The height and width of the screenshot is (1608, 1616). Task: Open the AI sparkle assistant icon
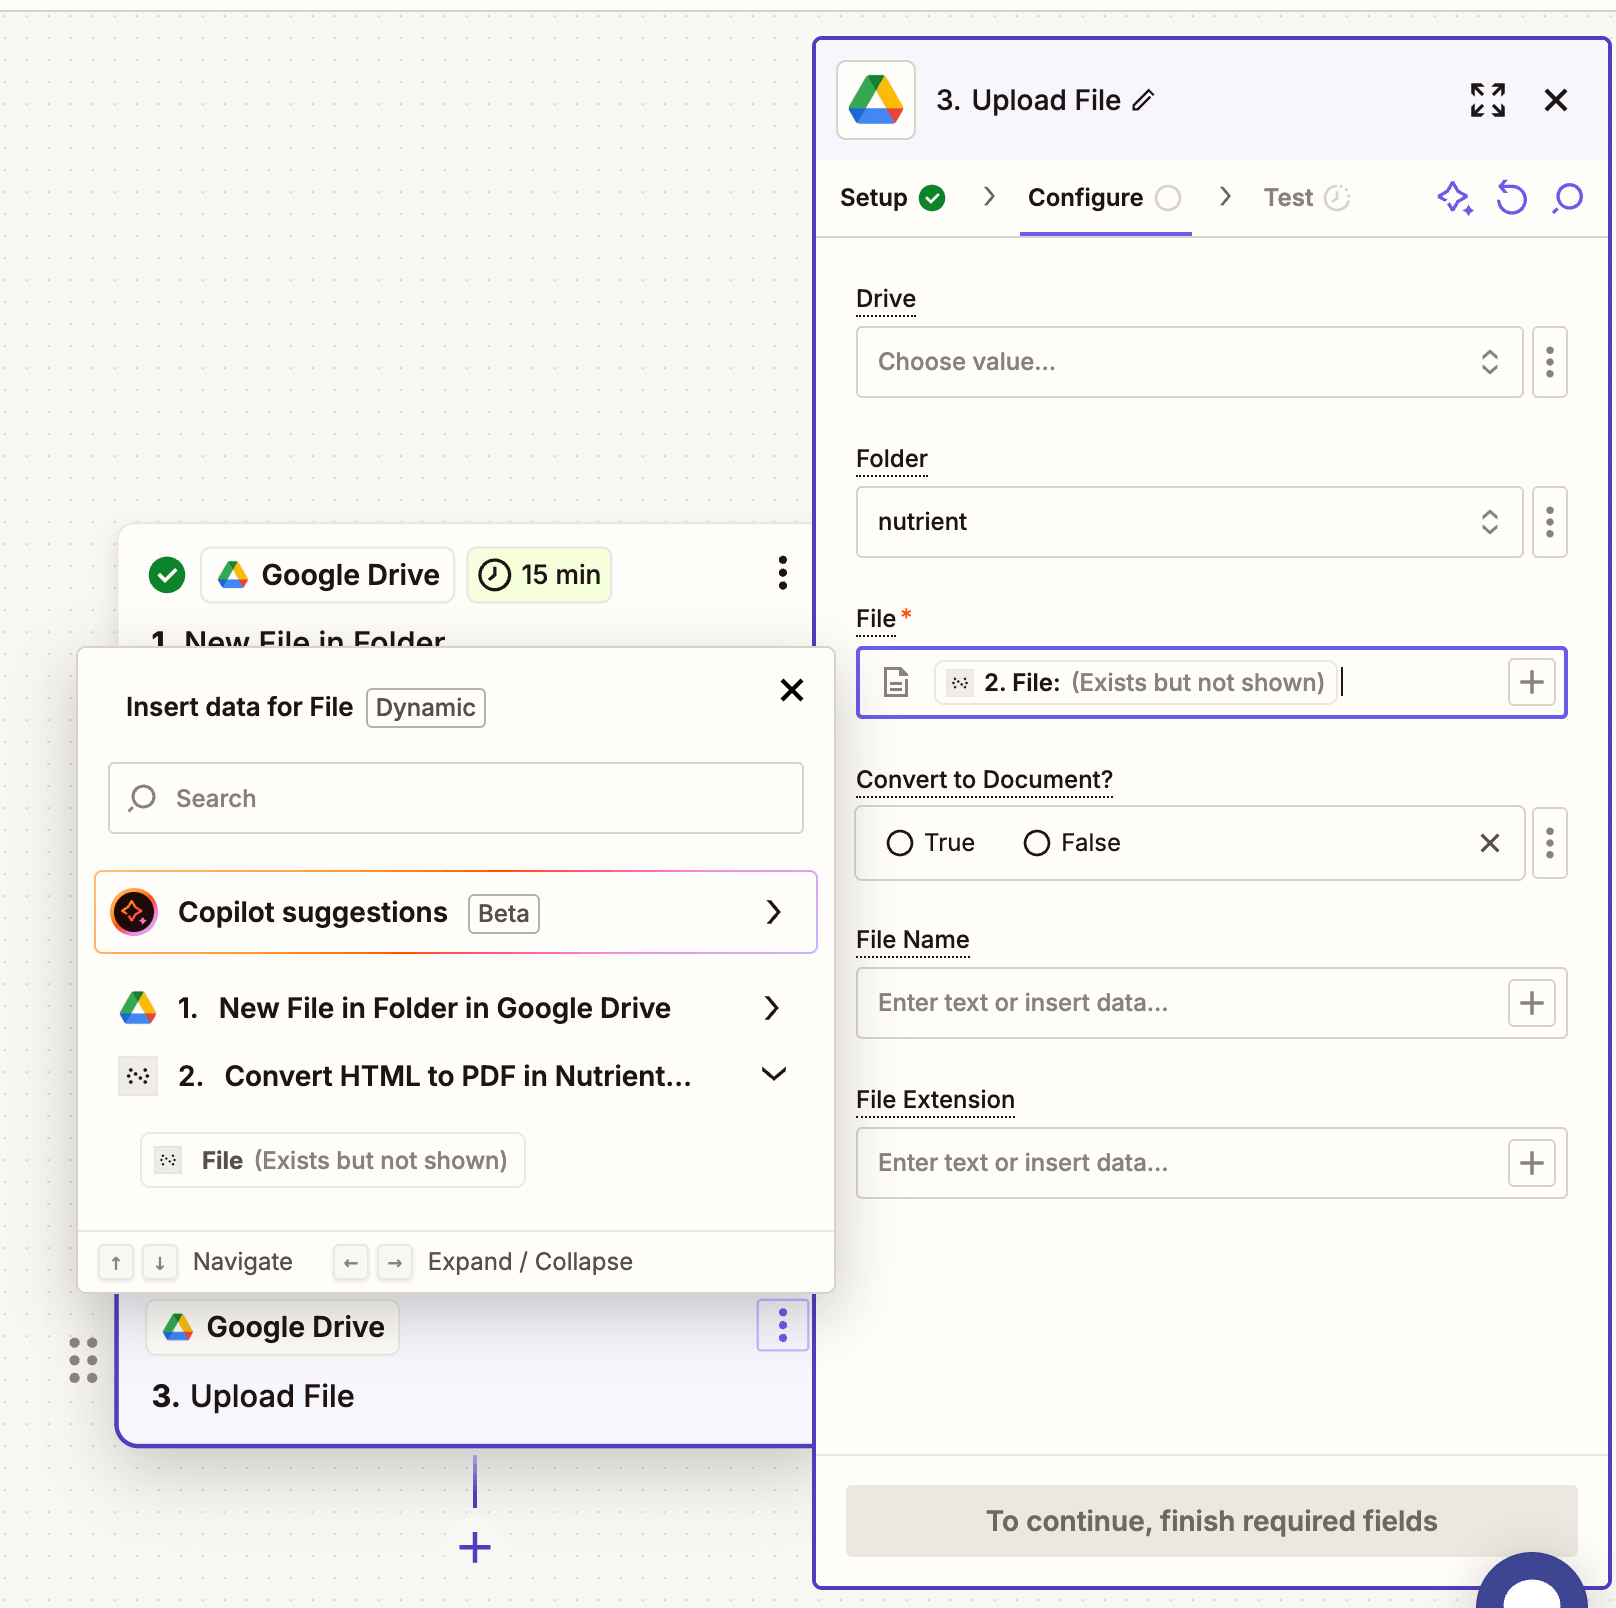pos(1454,198)
